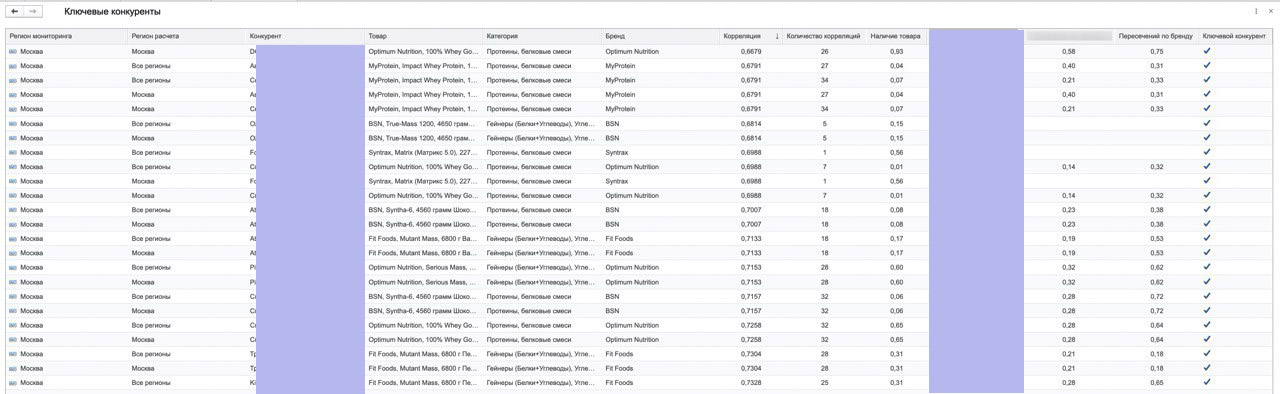Sort by Количество корреляций column header

823,36
